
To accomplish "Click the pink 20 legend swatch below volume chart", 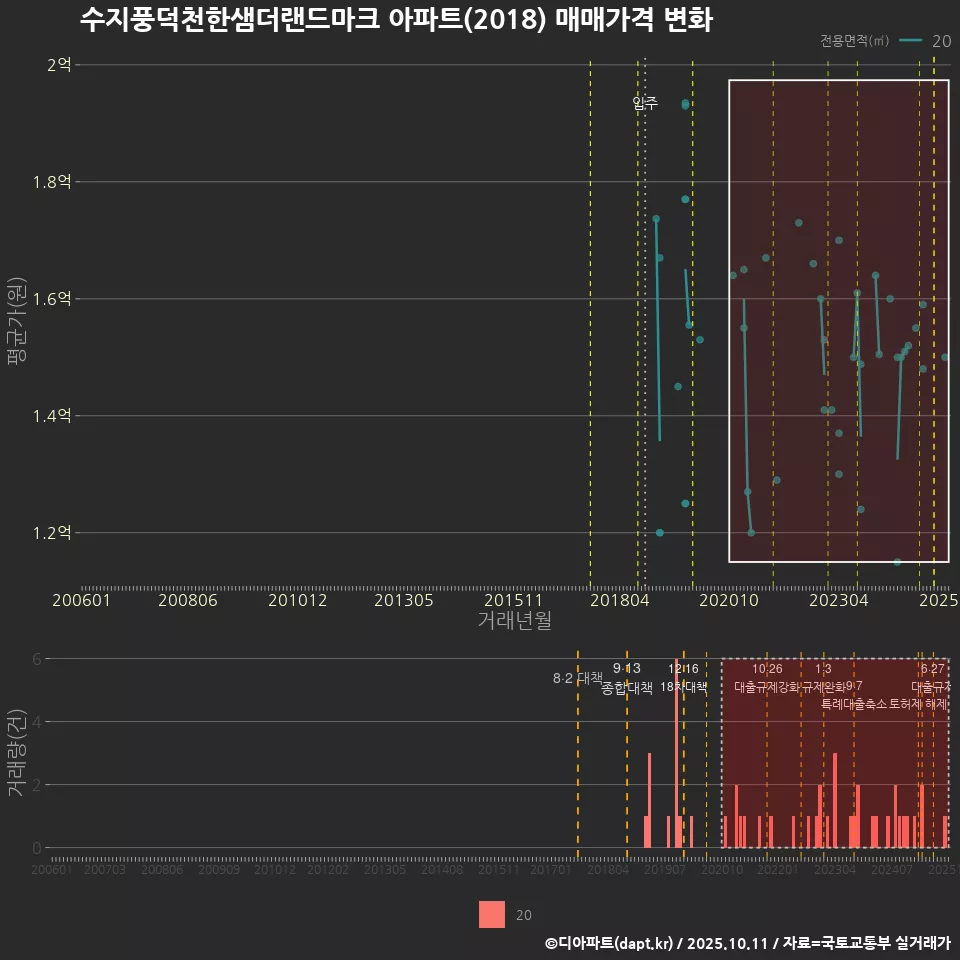I will click(490, 916).
